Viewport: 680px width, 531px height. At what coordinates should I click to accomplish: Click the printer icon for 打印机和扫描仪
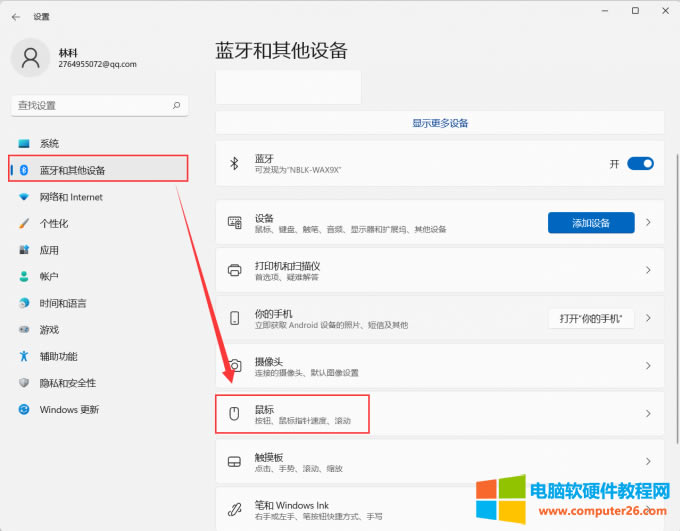coord(234,270)
